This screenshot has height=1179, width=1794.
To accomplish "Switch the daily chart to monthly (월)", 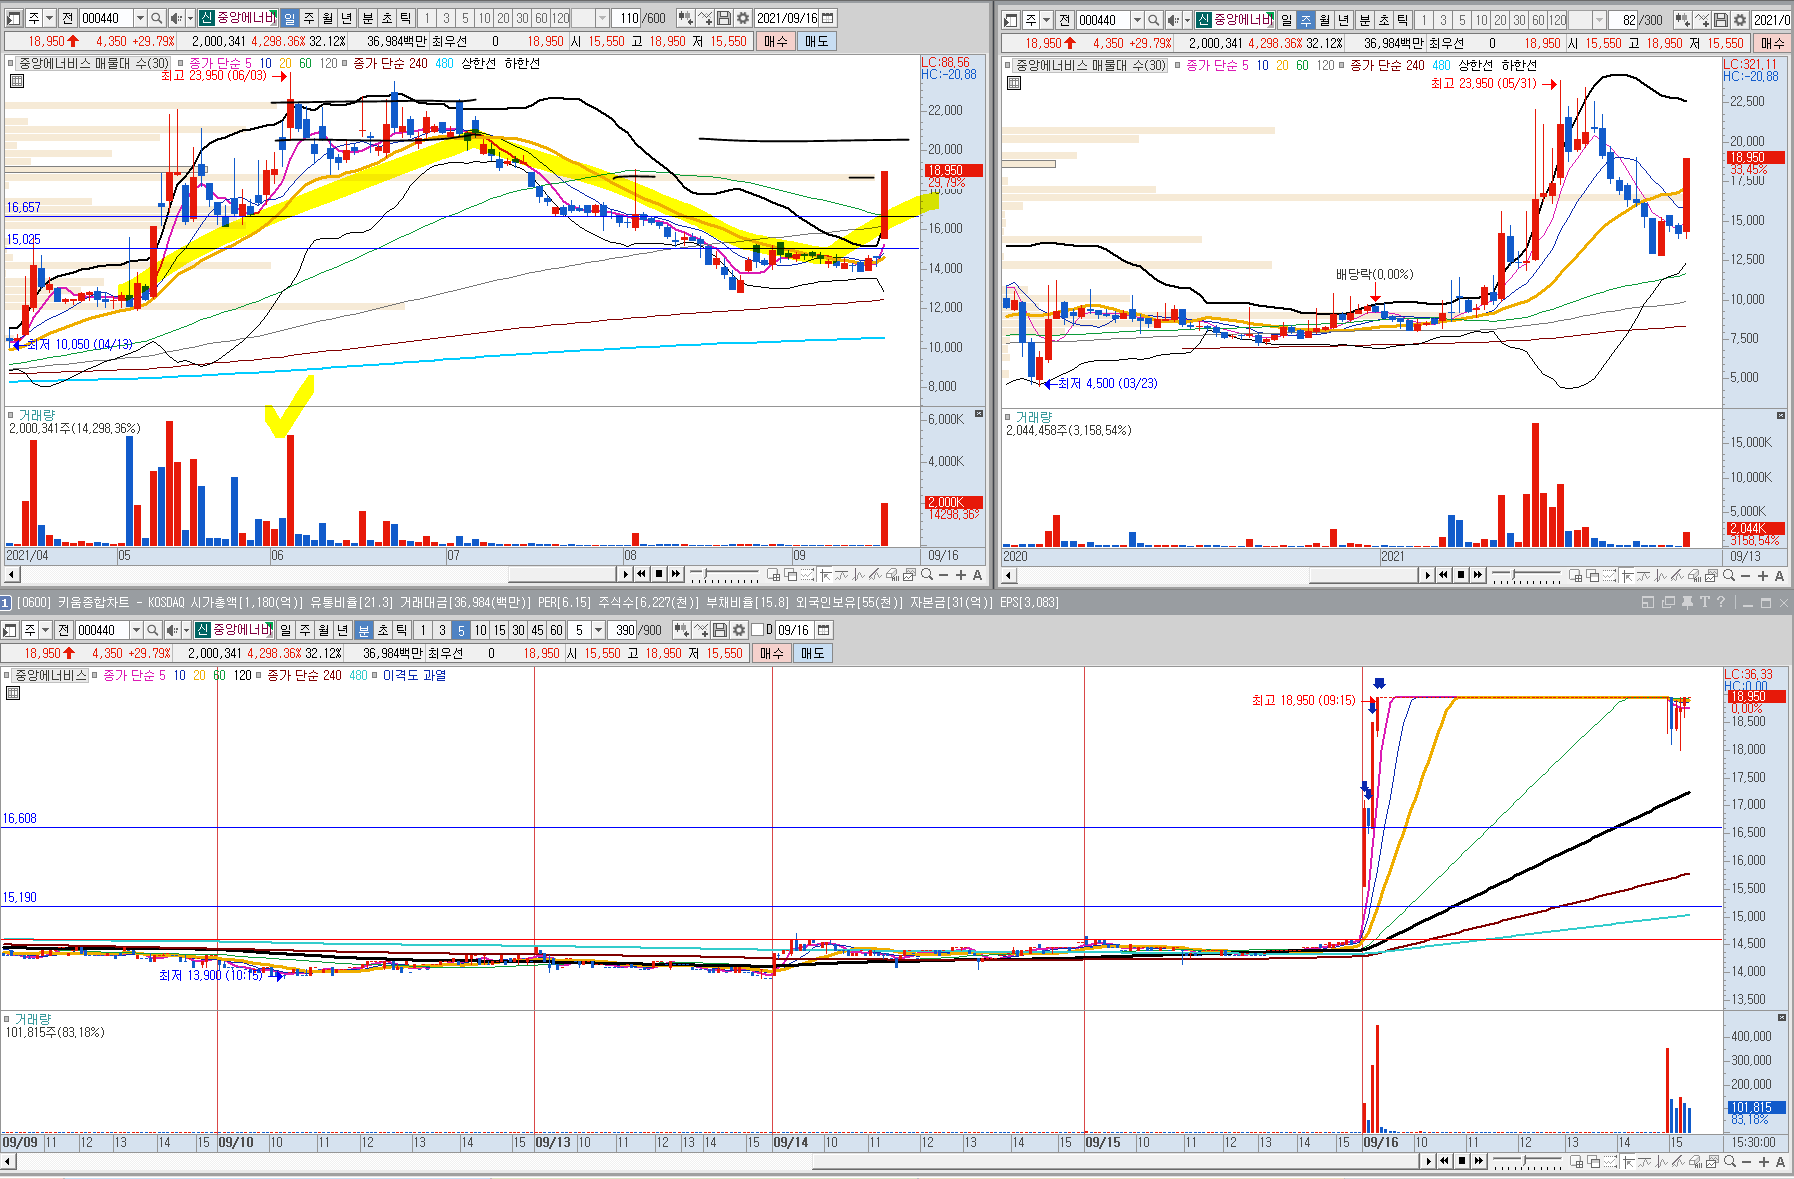I will pos(328,18).
